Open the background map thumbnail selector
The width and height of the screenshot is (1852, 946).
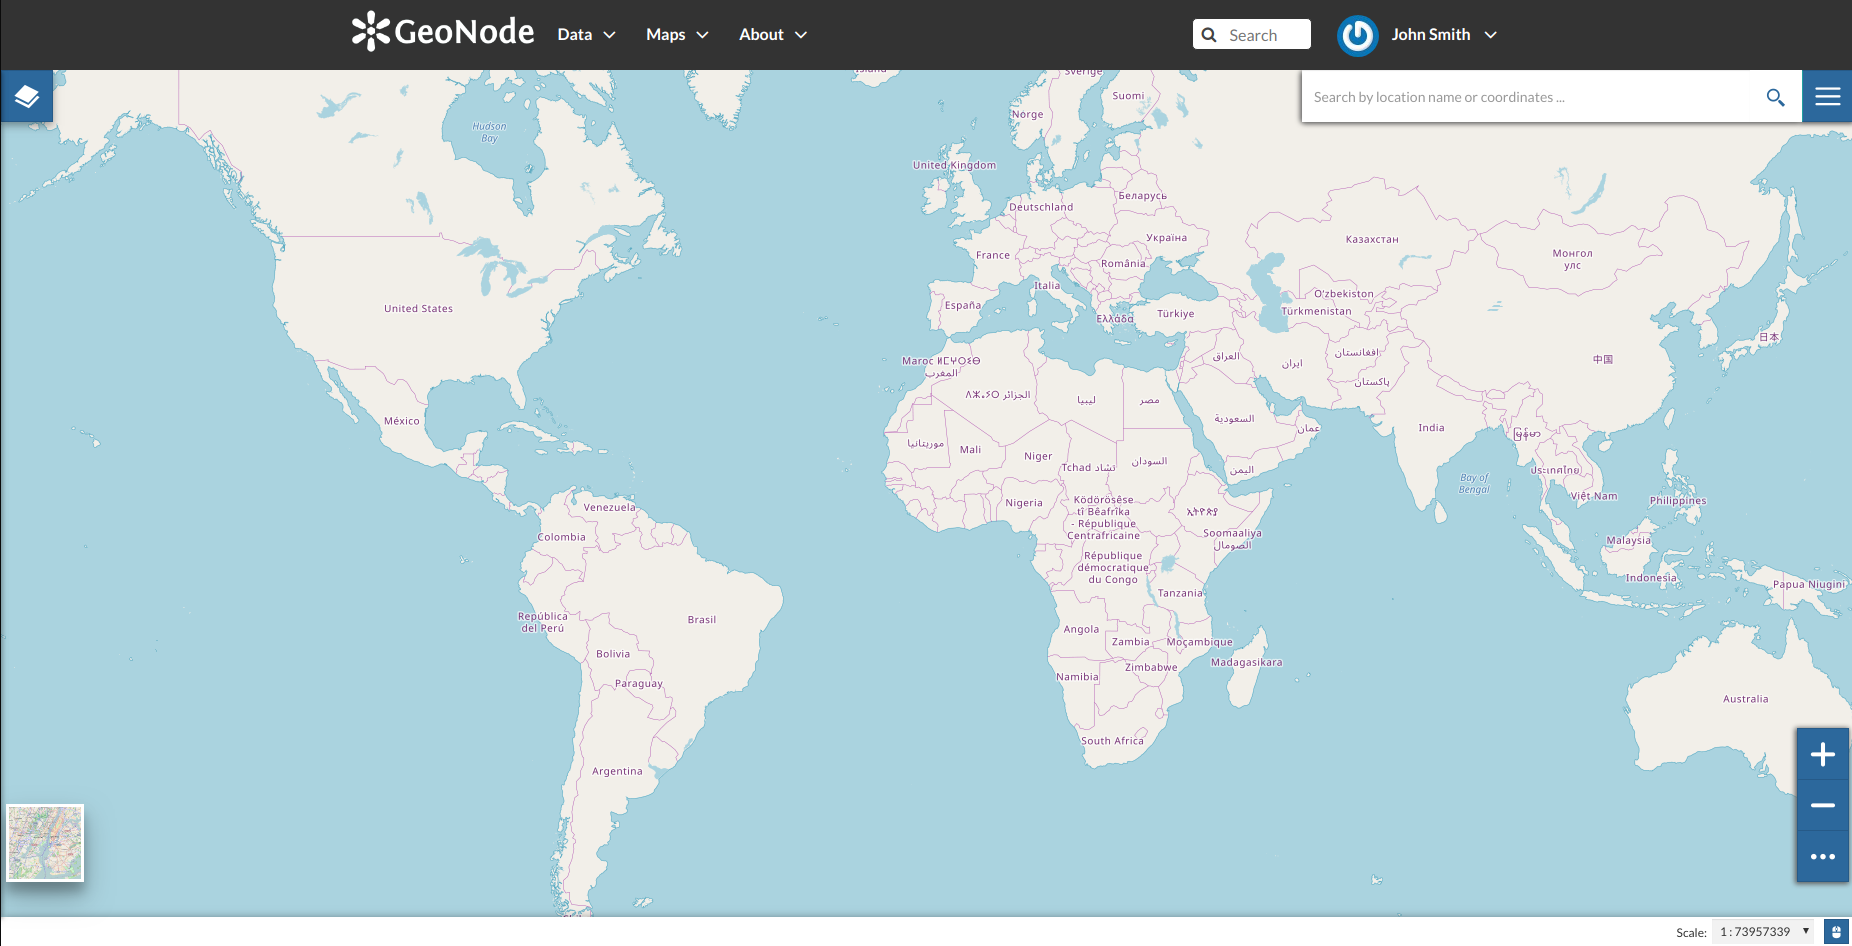45,843
